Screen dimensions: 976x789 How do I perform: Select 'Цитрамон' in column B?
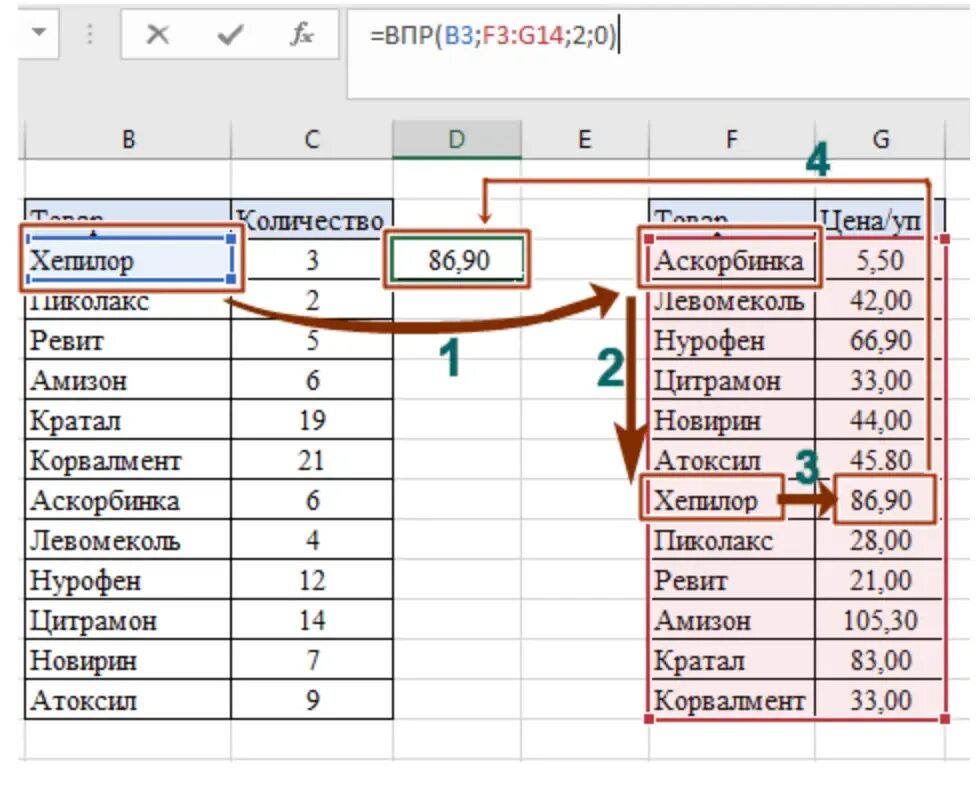coord(128,620)
